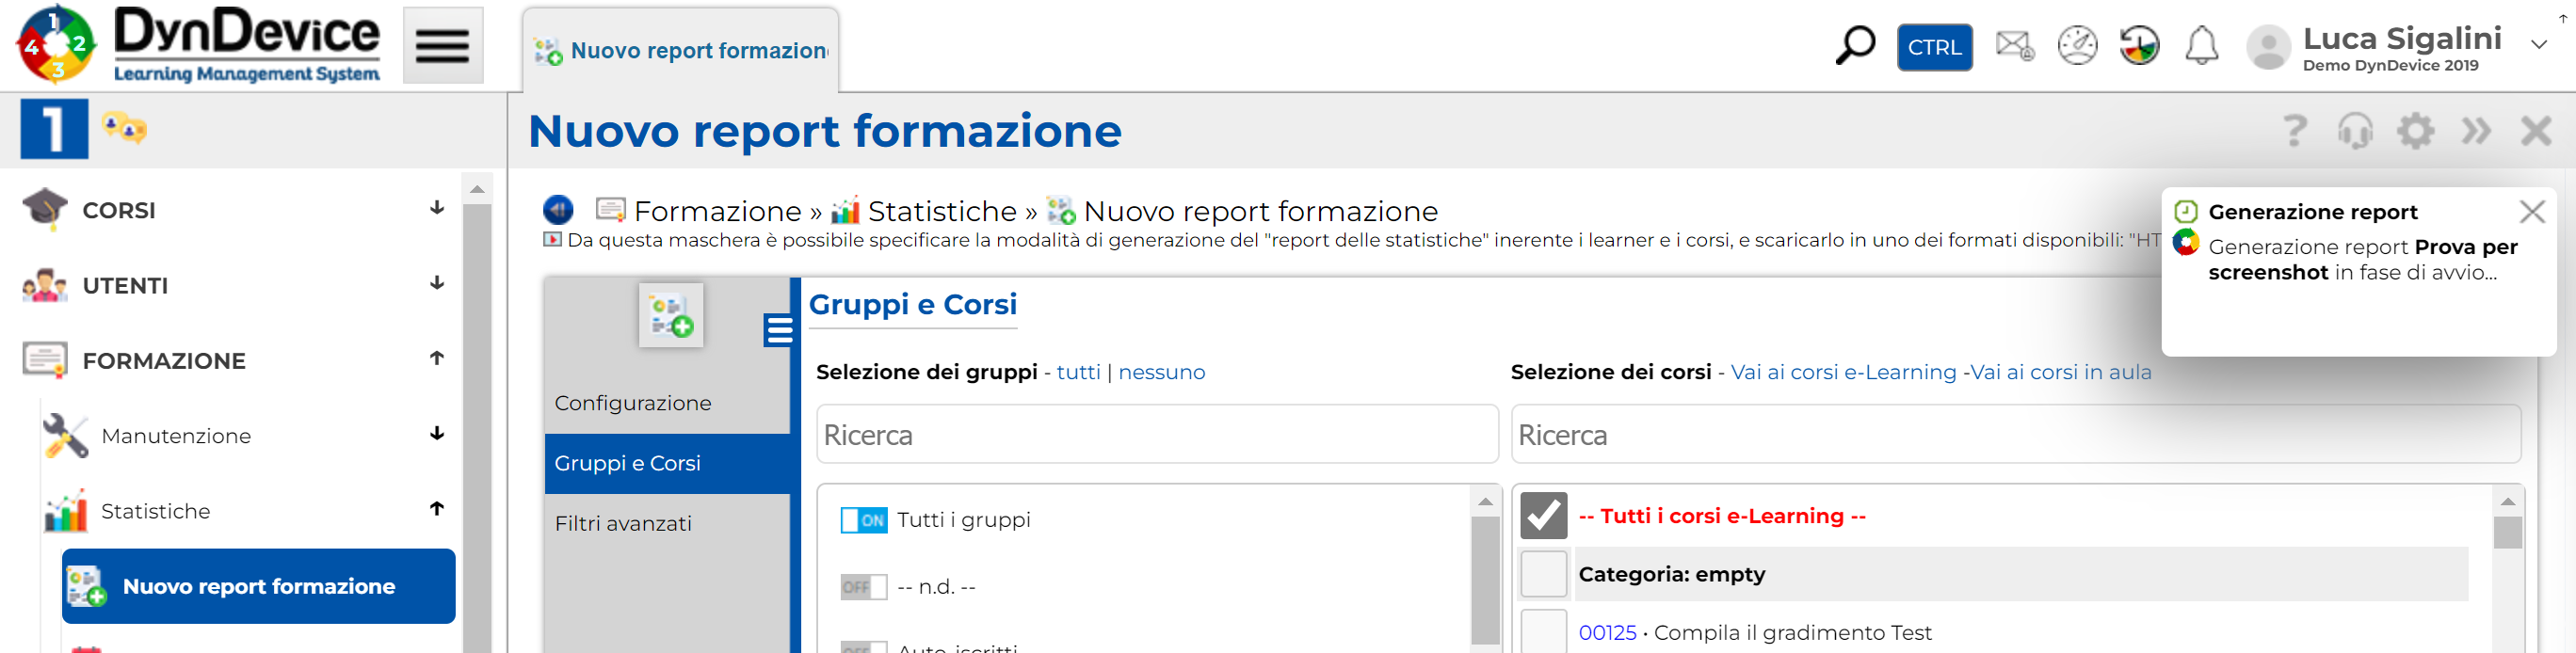Viewport: 2576px width, 653px height.
Task: Select the Configurazione tab
Action: click(x=633, y=403)
